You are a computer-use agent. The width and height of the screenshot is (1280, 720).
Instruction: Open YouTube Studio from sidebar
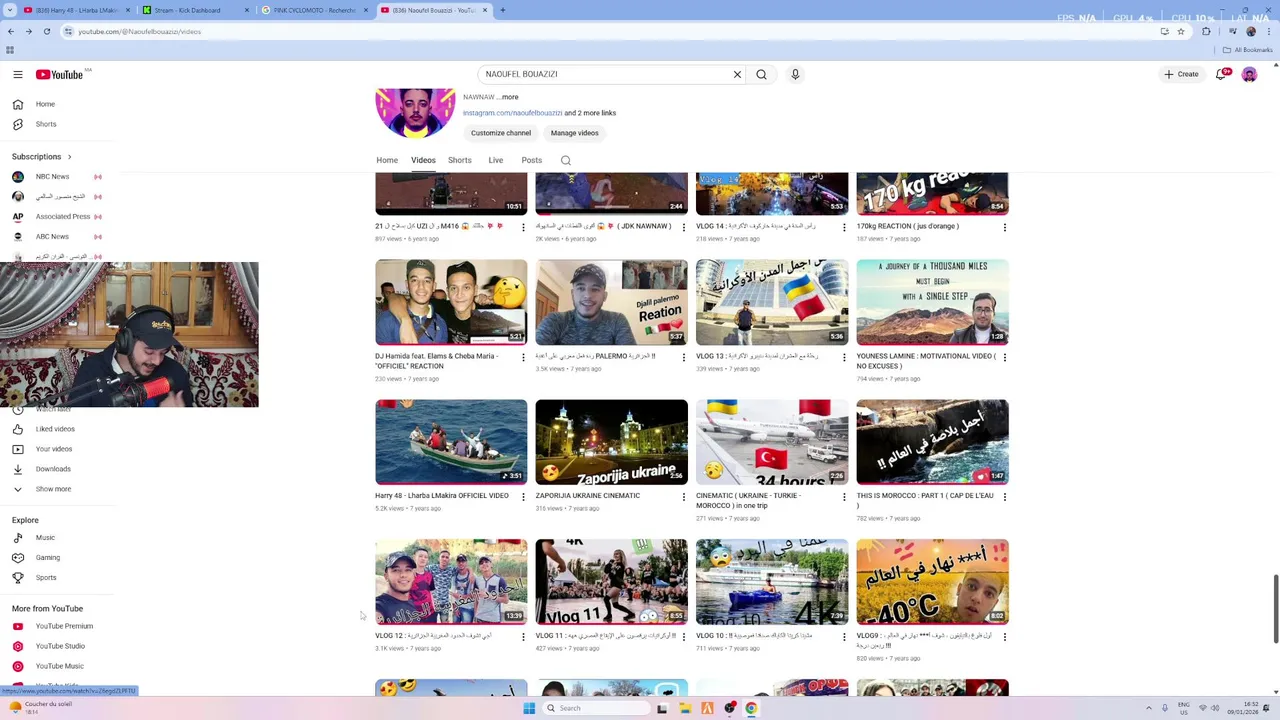click(60, 646)
